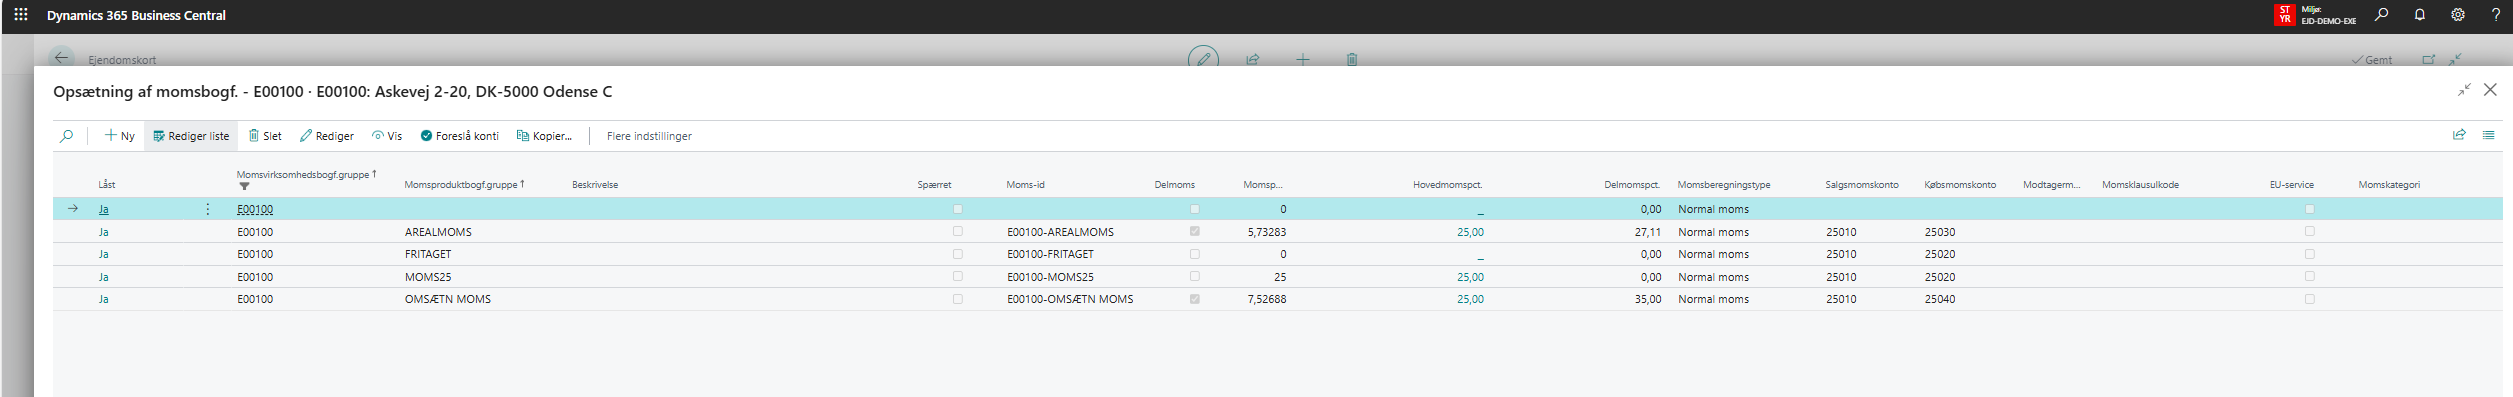
Task: Click the E00100 field in the selected row
Action: coord(255,209)
